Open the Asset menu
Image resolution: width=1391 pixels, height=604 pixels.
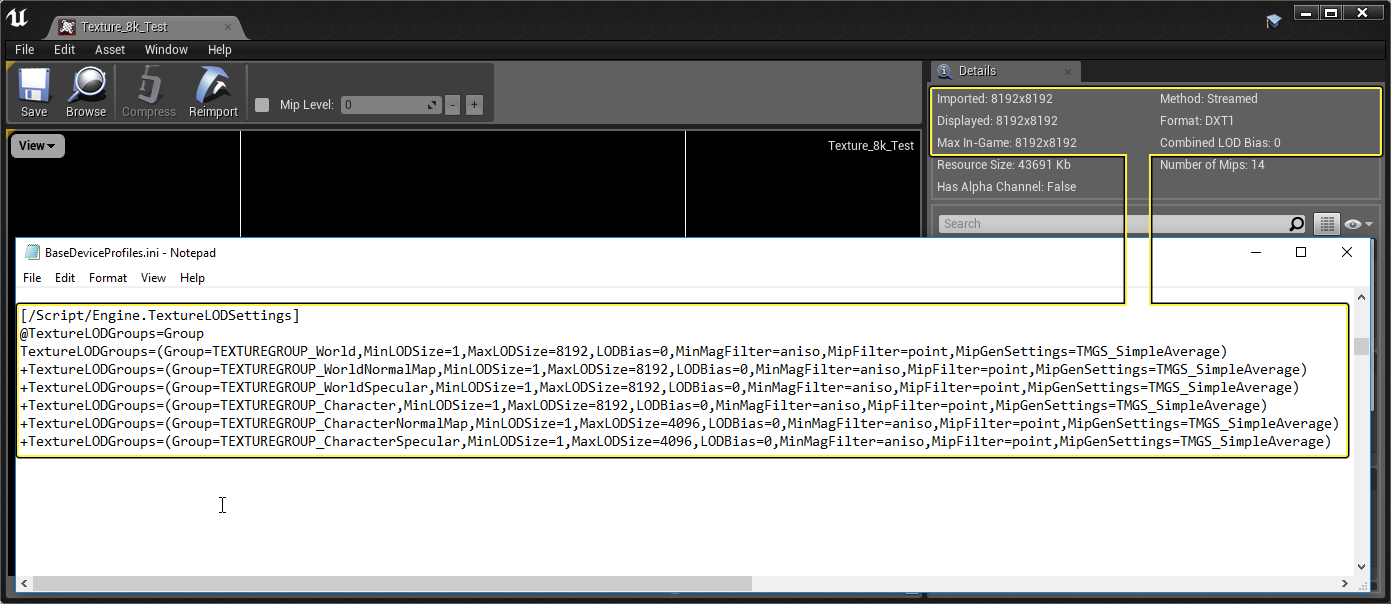(110, 50)
